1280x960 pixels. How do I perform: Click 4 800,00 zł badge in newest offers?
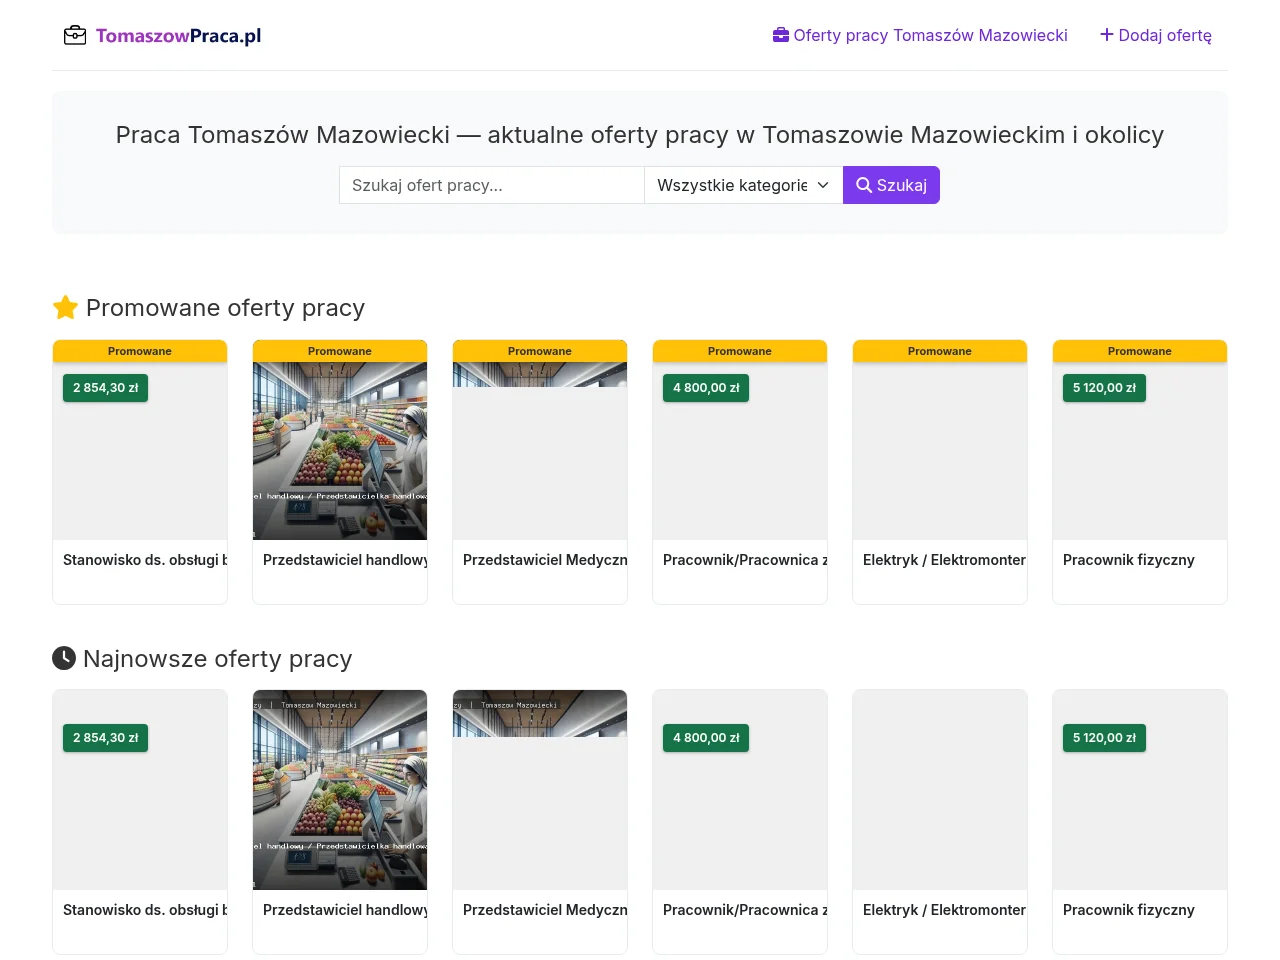point(706,738)
